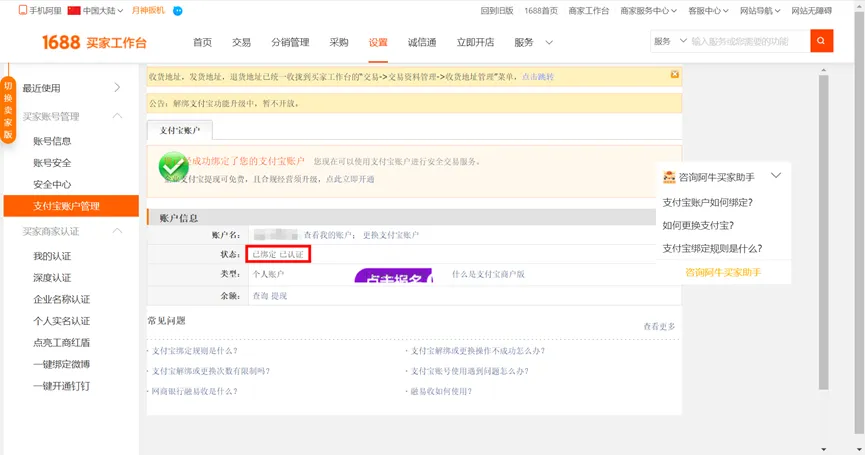Click the 提现 balance link
The image size is (865, 455).
pos(279,296)
